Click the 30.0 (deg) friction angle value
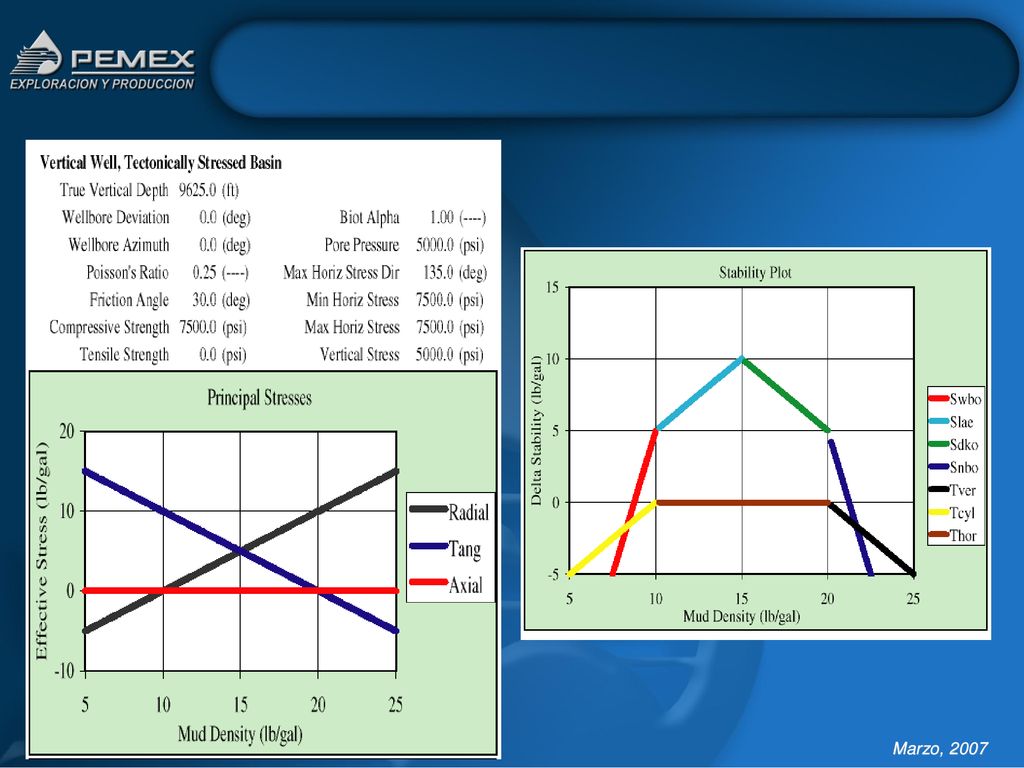The image size is (1024, 768). coord(221,300)
